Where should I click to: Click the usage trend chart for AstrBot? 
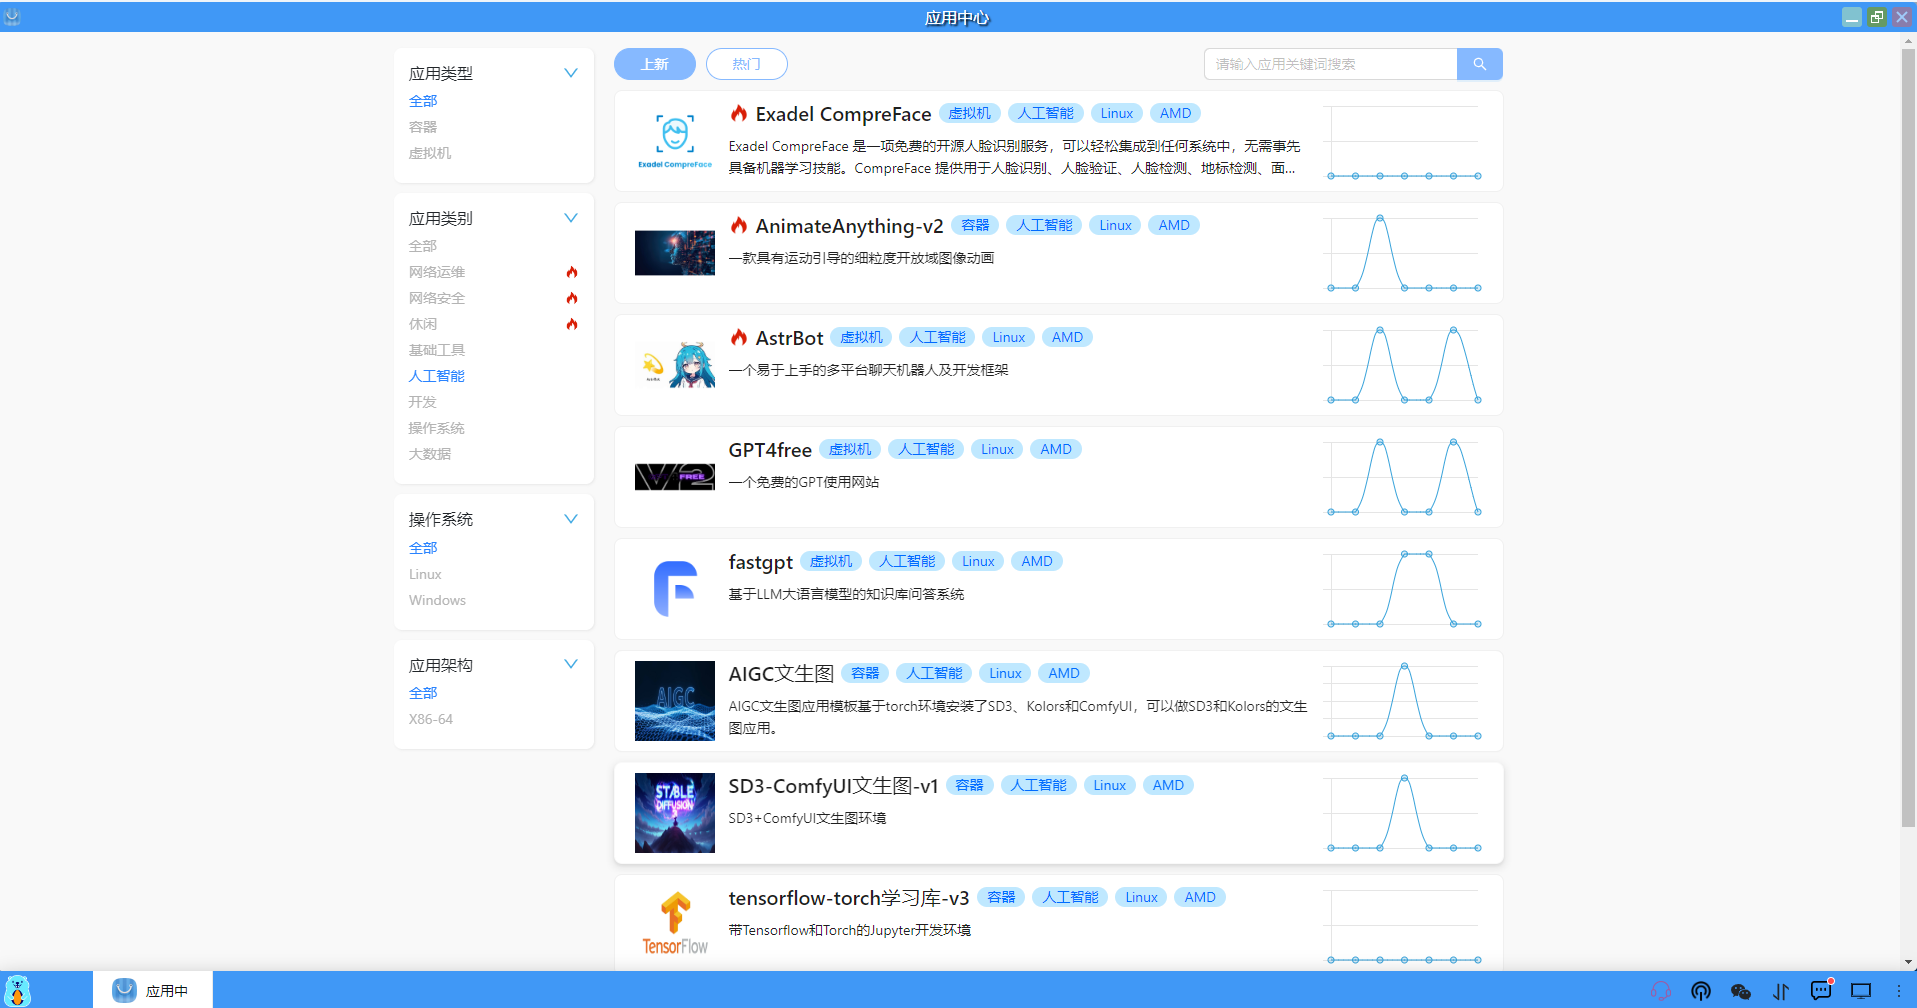tap(1402, 365)
